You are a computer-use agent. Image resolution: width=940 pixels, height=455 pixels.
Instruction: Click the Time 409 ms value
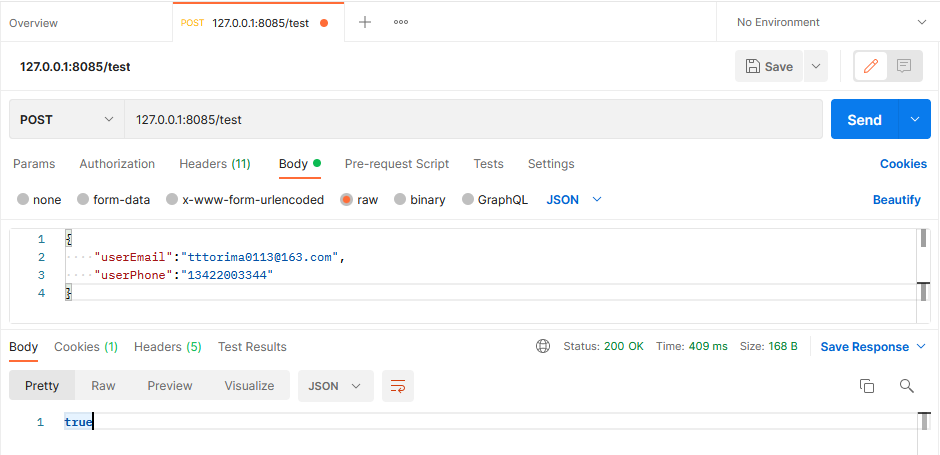(708, 346)
